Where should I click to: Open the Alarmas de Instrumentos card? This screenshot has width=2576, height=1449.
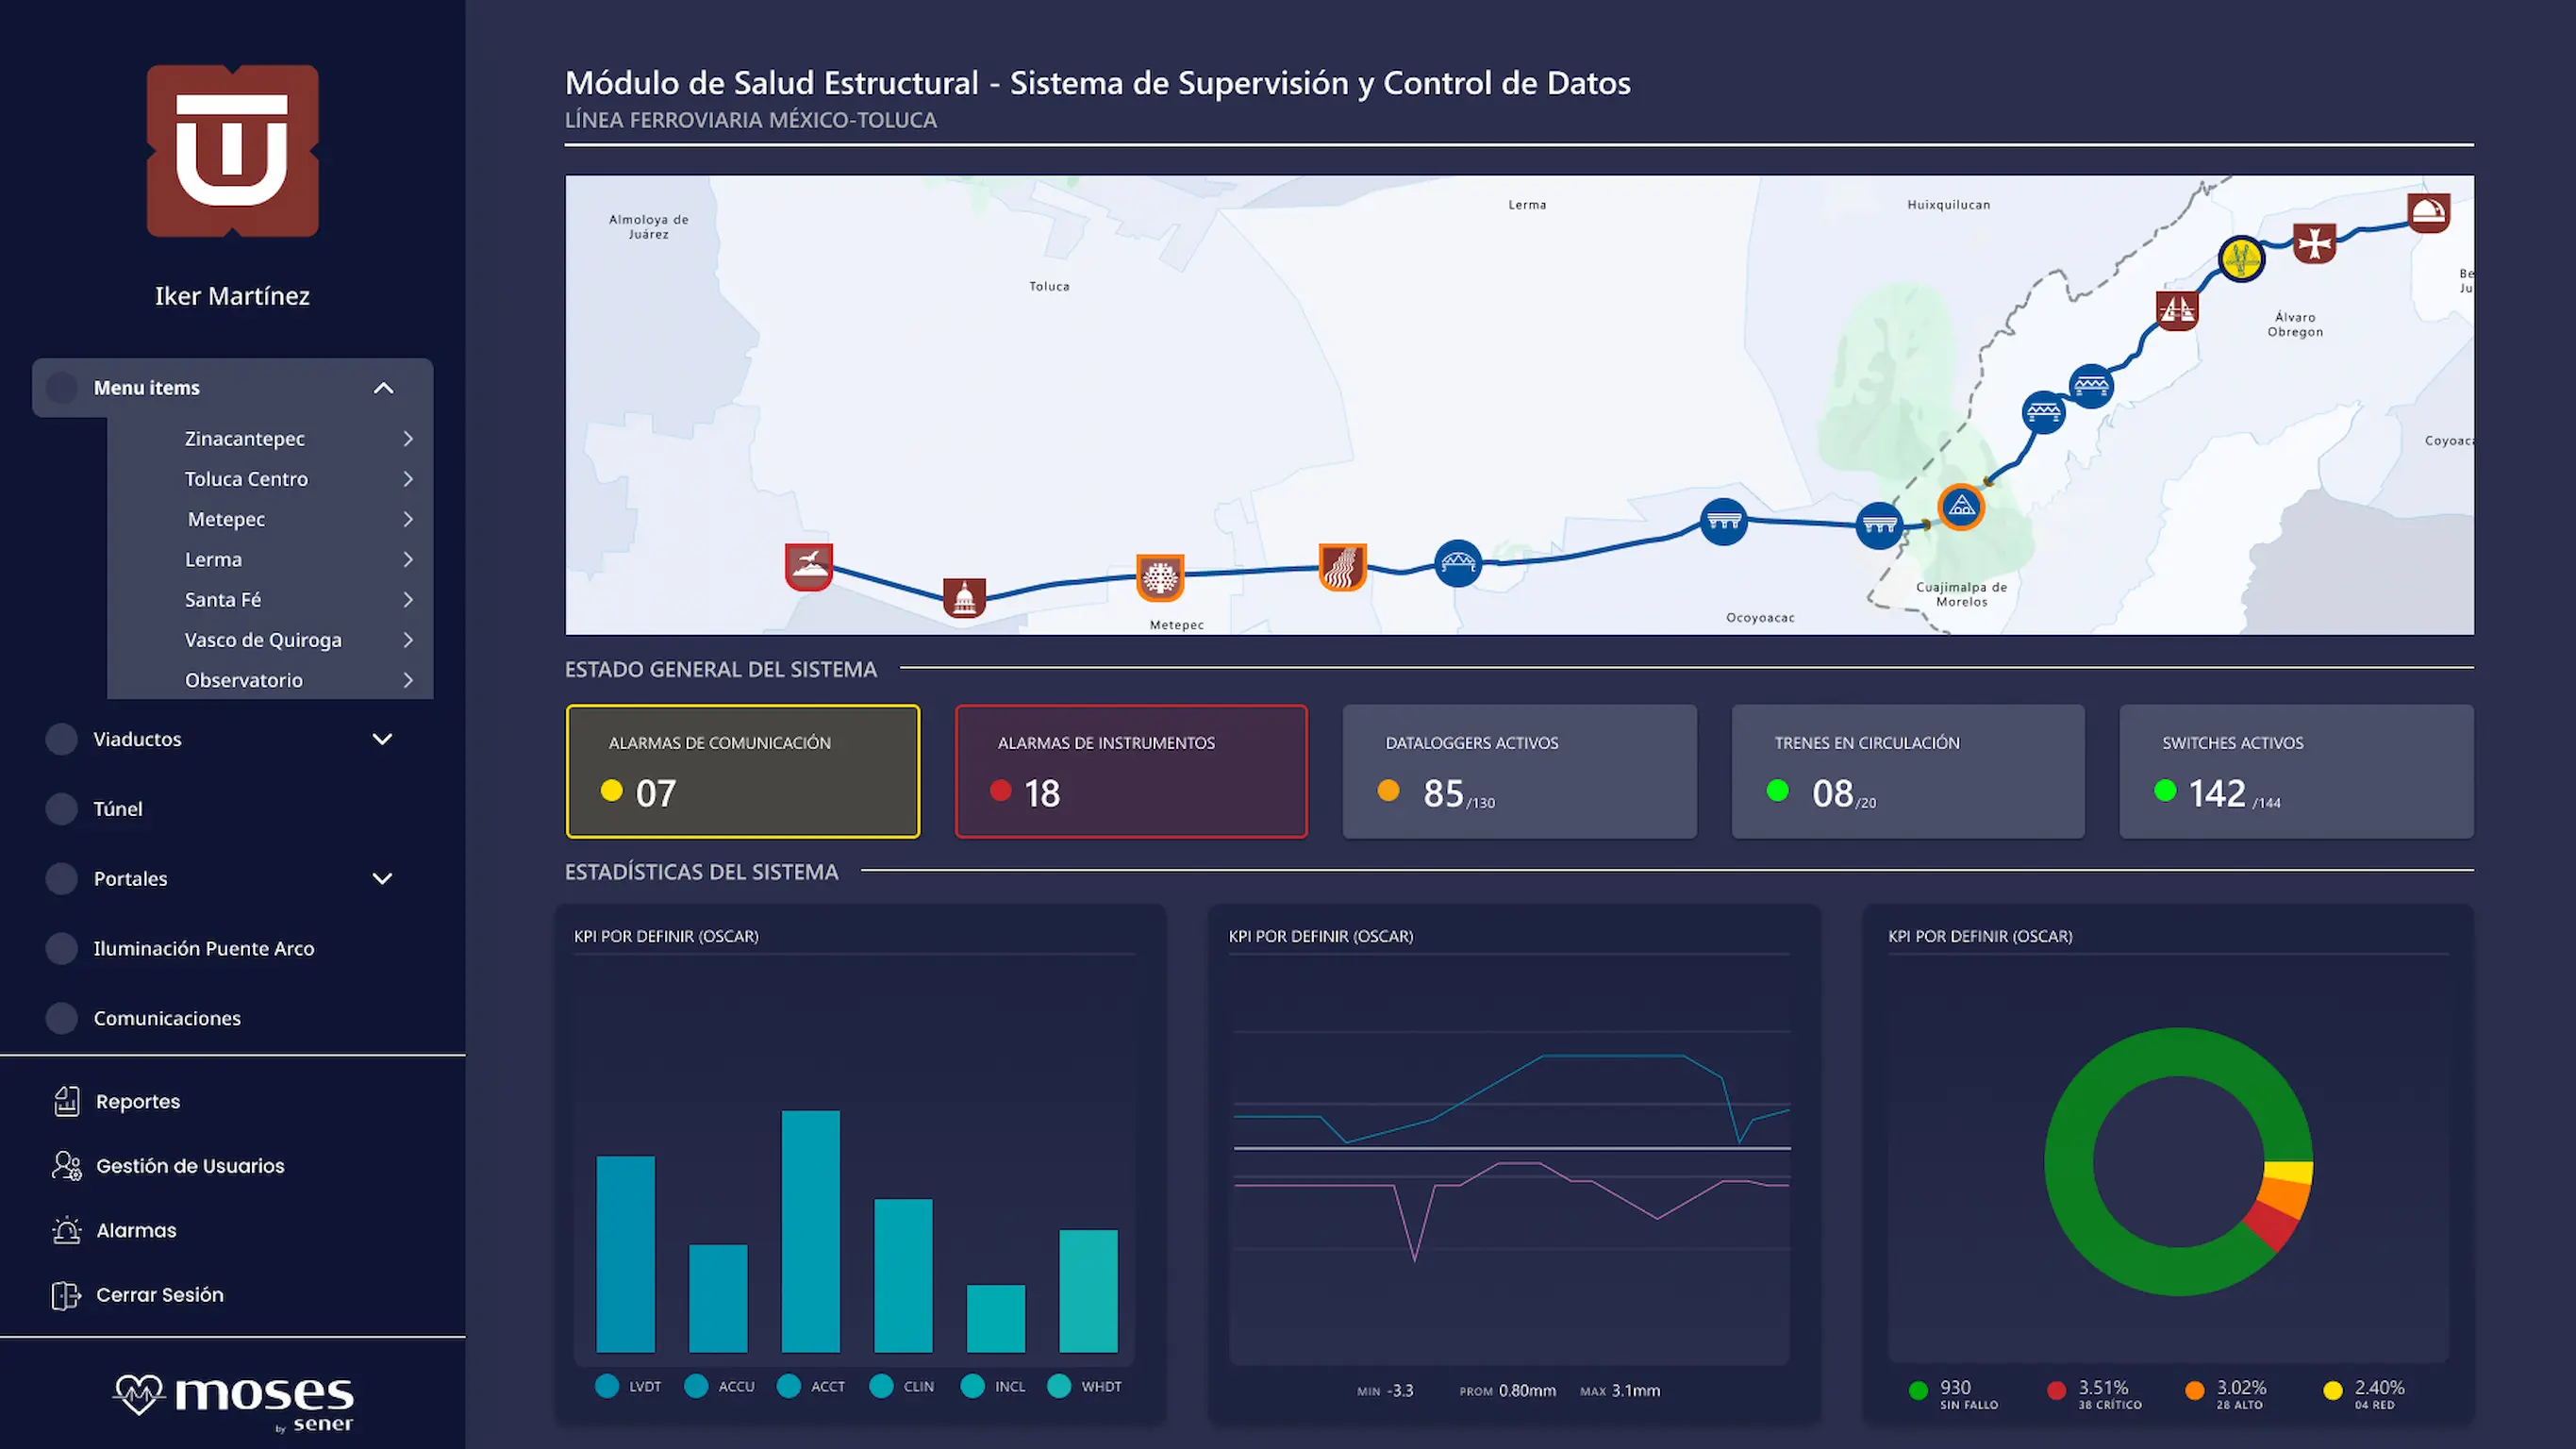1131,771
